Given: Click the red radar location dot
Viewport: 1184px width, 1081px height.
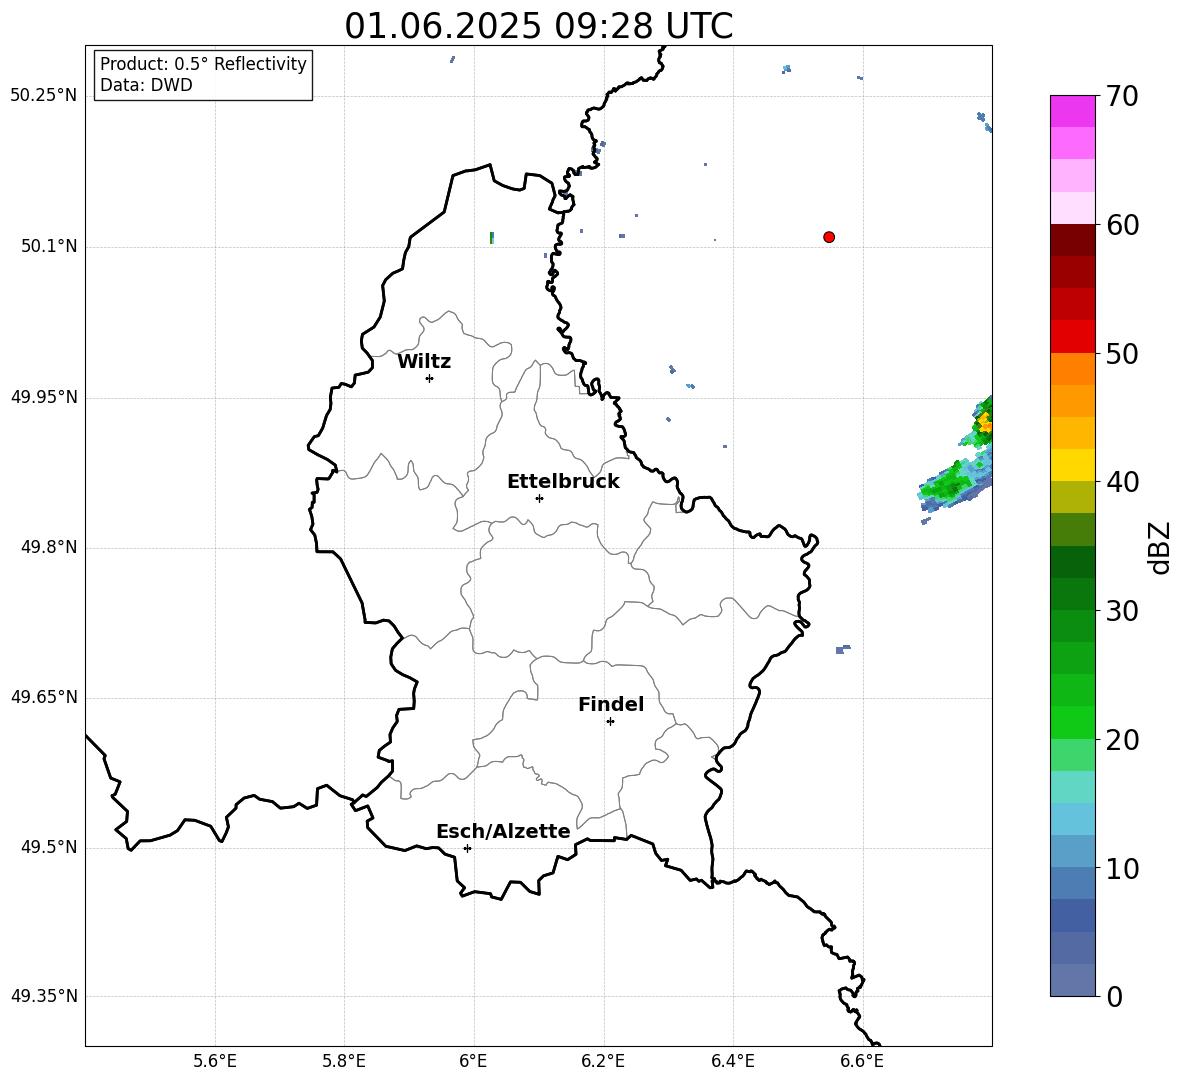Looking at the screenshot, I should 829,237.
